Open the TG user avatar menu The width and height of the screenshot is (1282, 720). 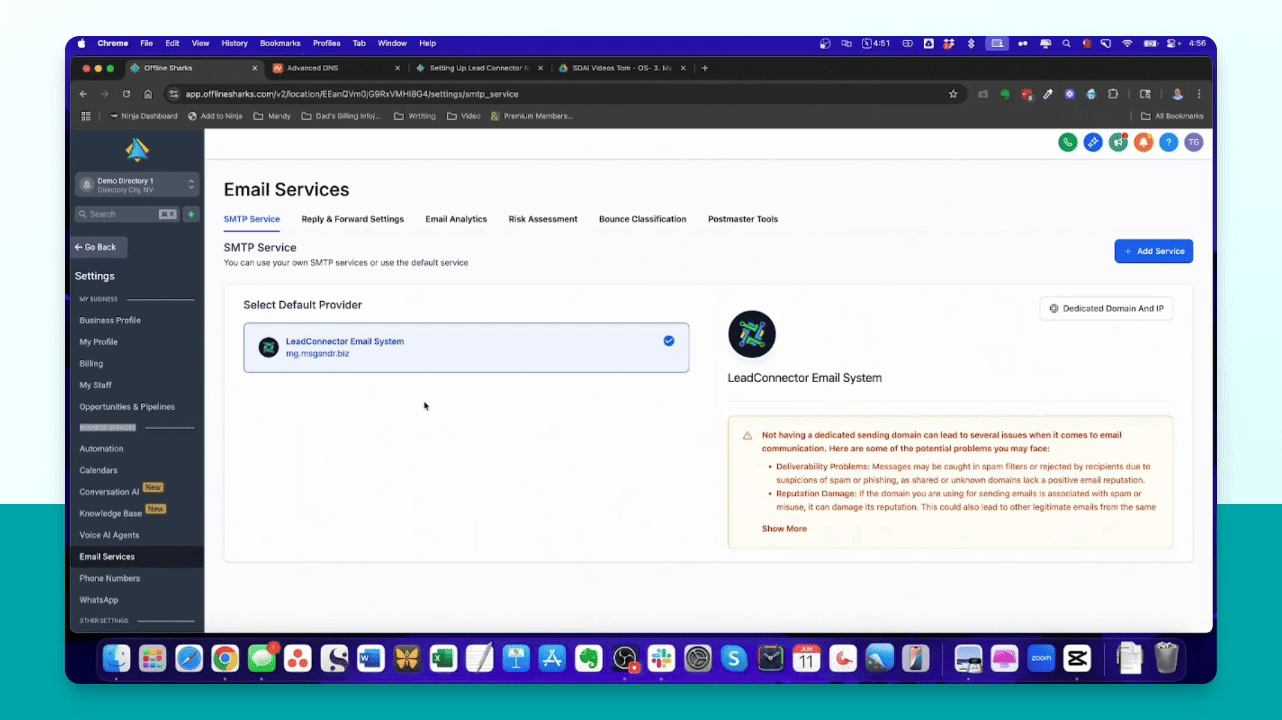tap(1193, 142)
